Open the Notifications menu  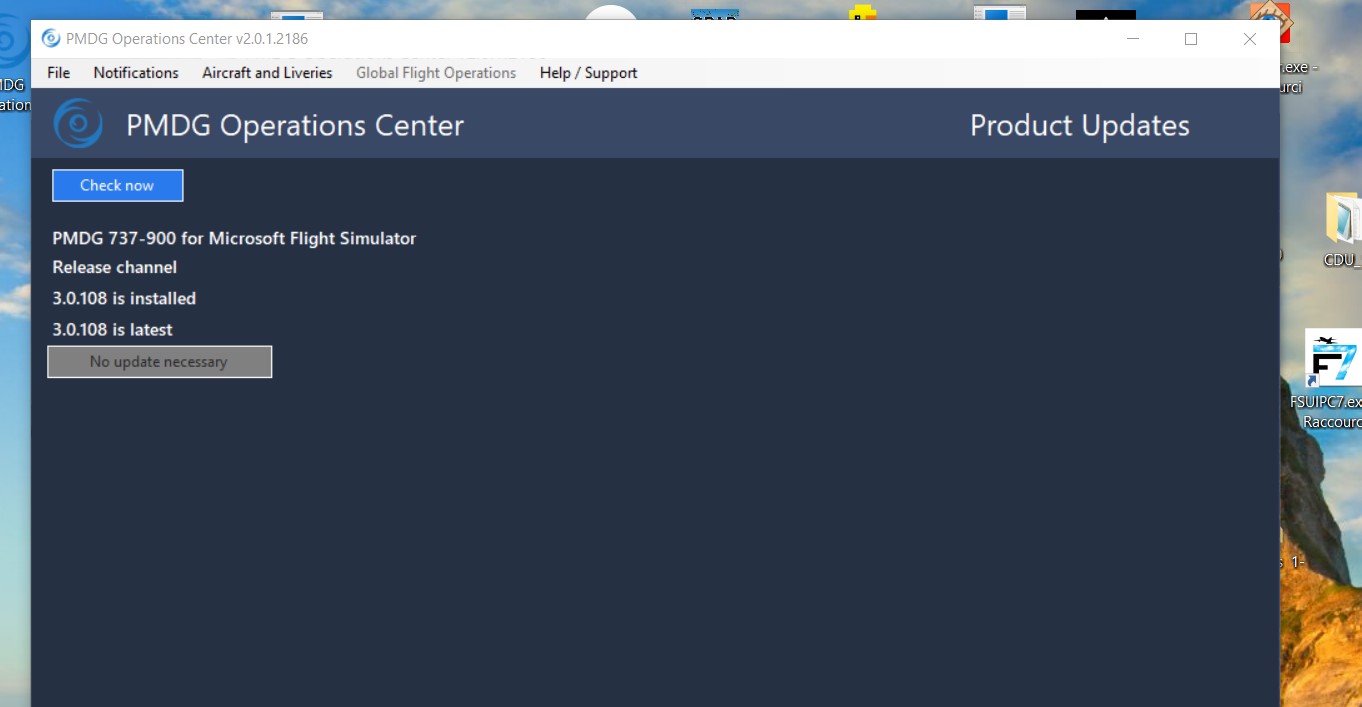(x=136, y=73)
